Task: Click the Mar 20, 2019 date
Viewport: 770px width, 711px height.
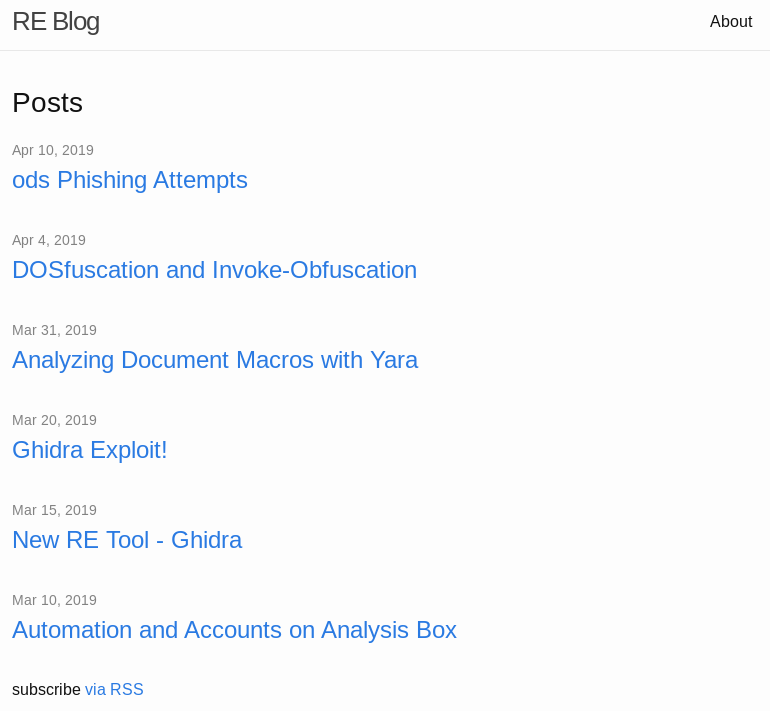Action: [54, 420]
